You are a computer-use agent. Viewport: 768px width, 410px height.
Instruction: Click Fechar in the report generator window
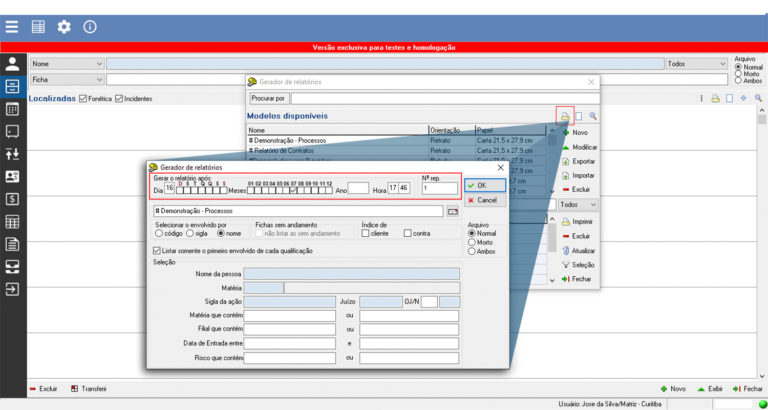pyautogui.click(x=576, y=279)
